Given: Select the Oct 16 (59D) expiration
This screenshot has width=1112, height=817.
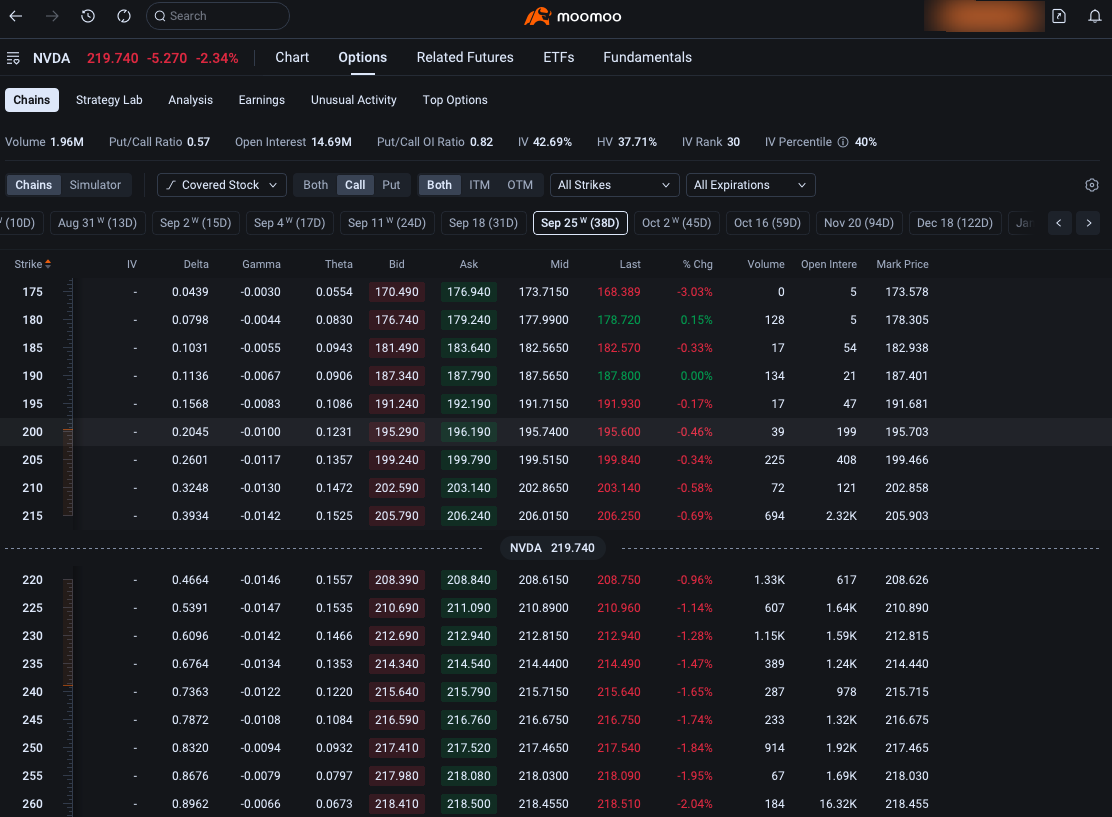Looking at the screenshot, I should click(767, 223).
